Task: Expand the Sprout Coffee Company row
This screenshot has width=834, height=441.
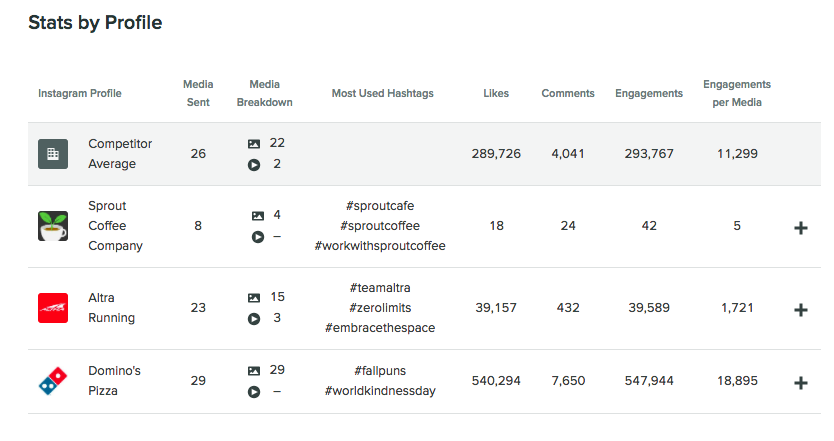Action: point(800,228)
